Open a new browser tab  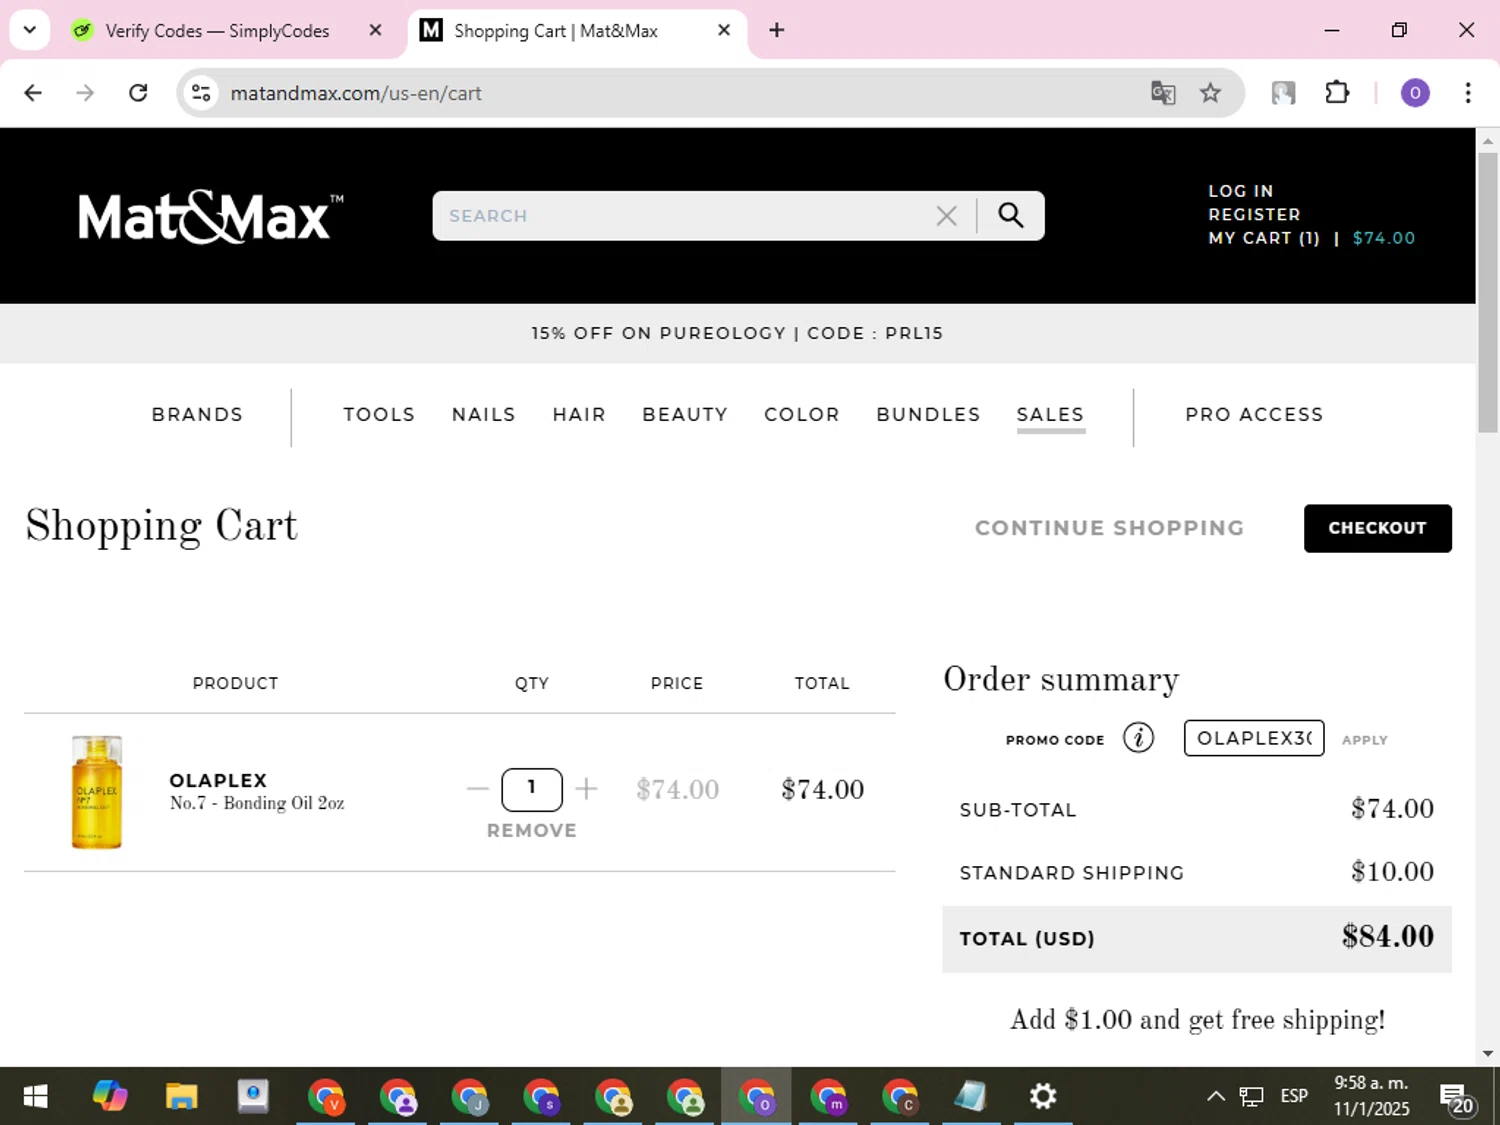click(x=776, y=30)
